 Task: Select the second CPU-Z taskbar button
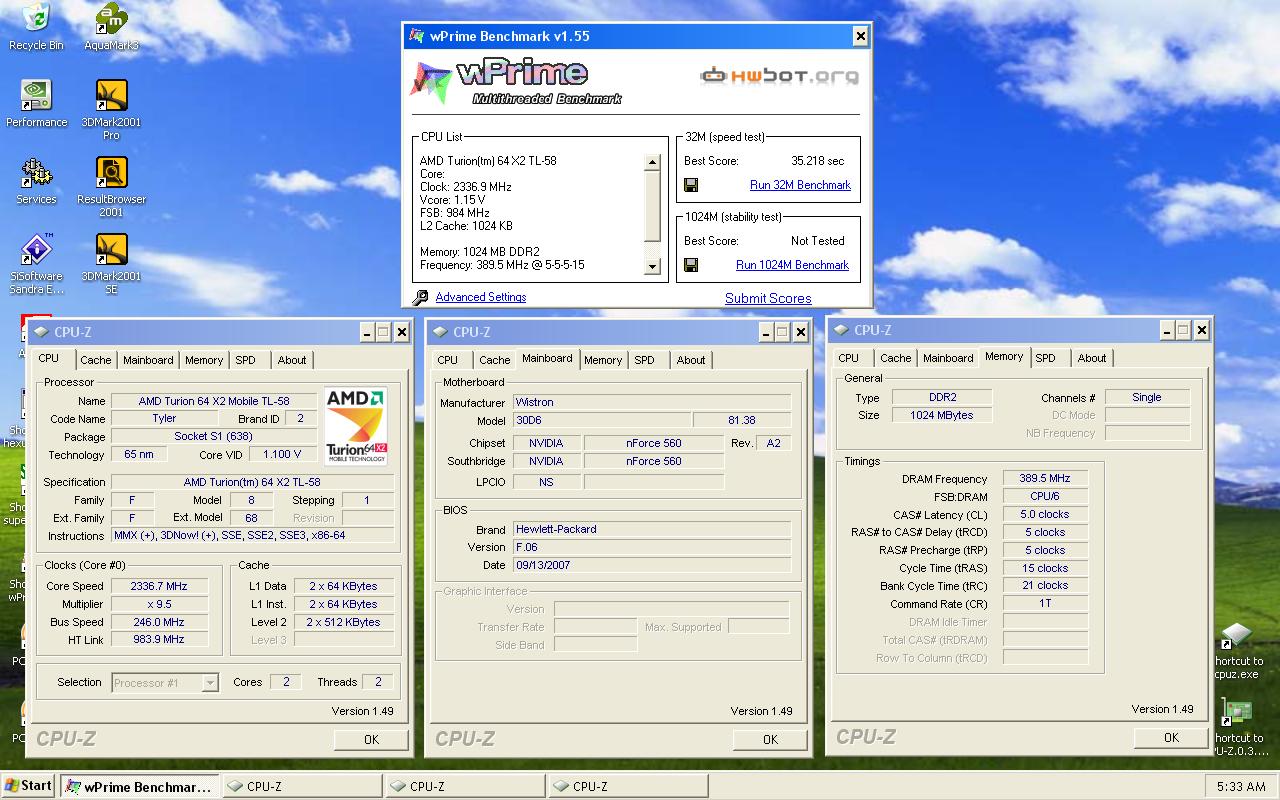(465, 787)
